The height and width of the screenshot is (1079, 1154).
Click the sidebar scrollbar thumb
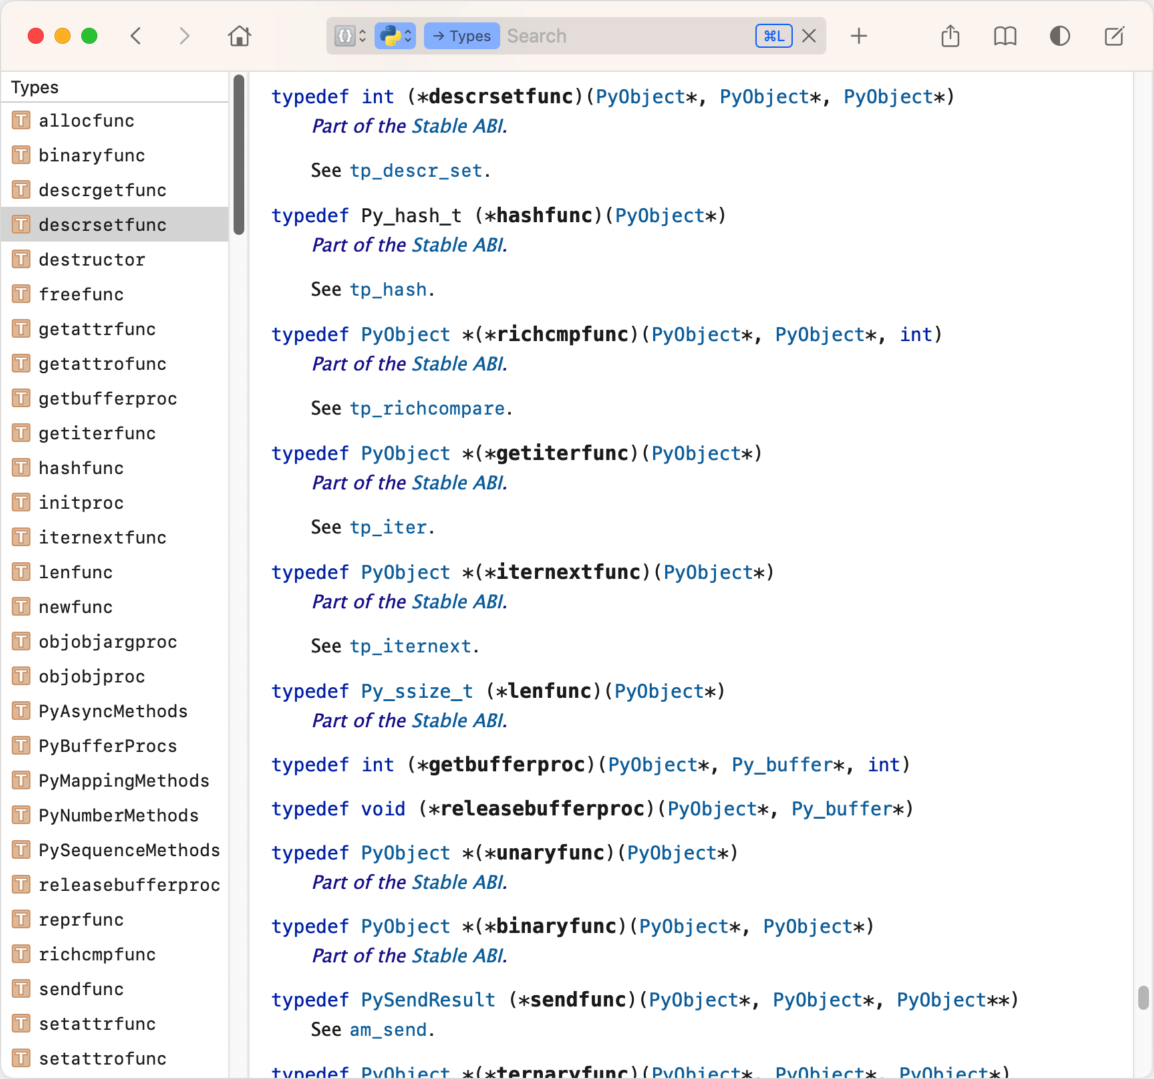(x=238, y=155)
